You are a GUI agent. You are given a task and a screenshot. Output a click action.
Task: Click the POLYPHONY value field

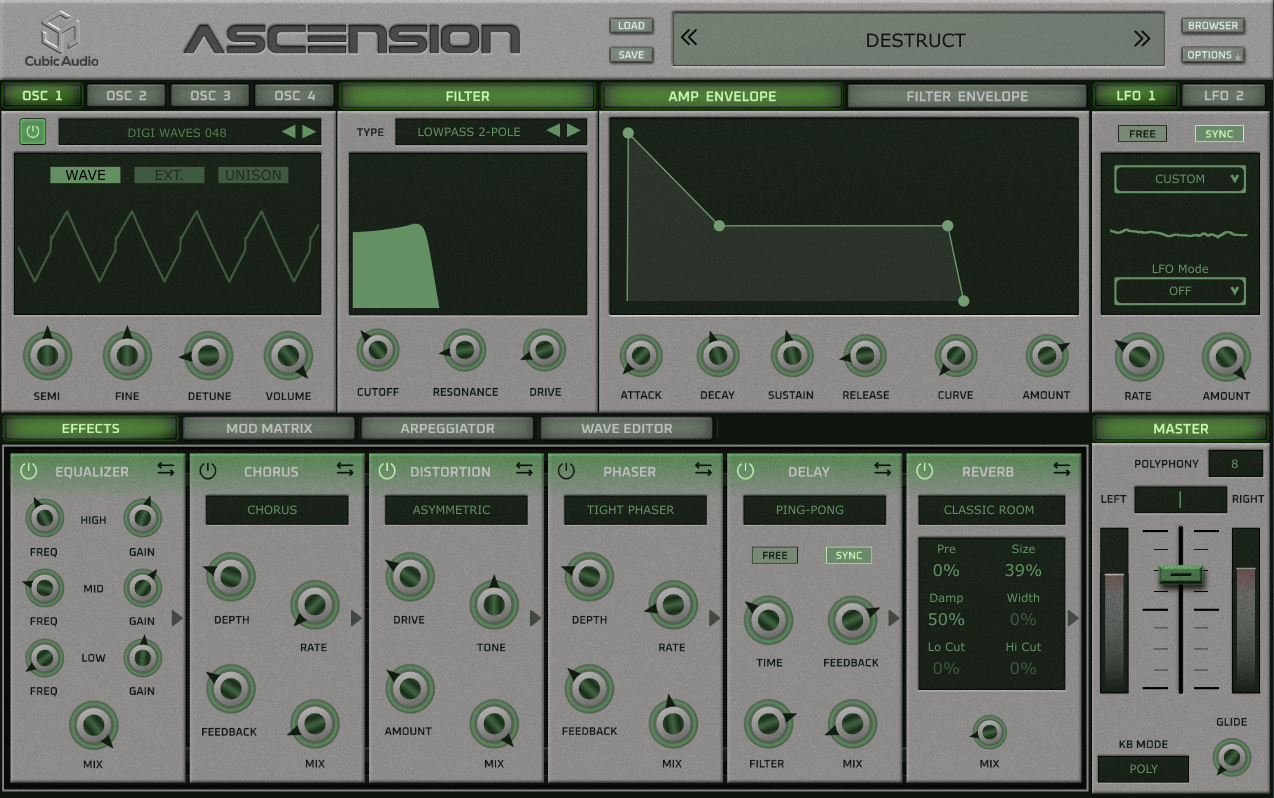point(1235,464)
